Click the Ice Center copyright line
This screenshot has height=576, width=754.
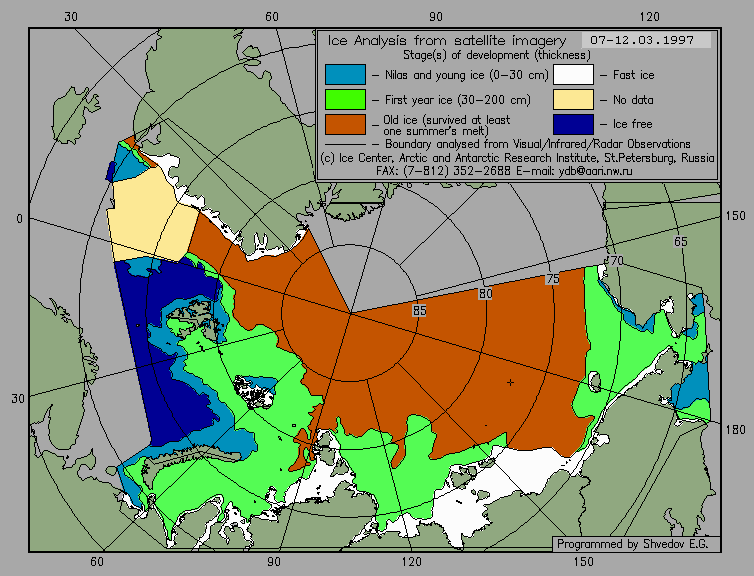point(517,158)
